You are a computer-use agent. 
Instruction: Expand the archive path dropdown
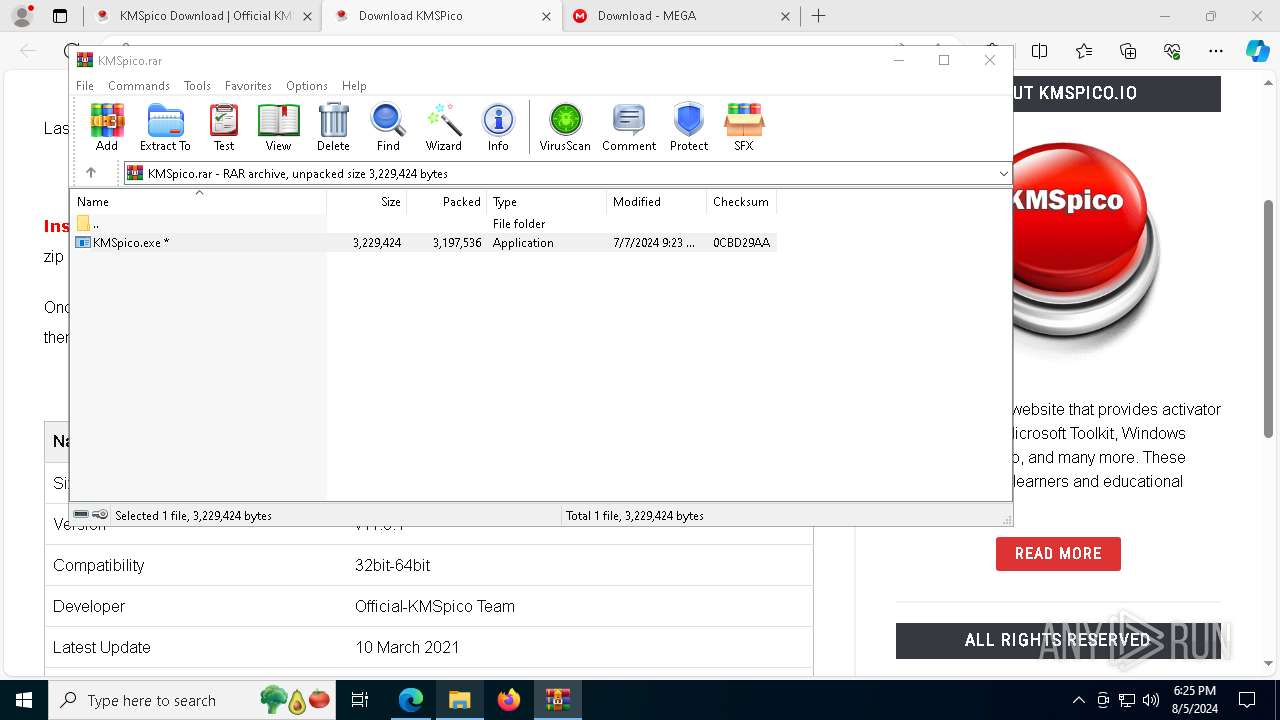pos(1003,174)
